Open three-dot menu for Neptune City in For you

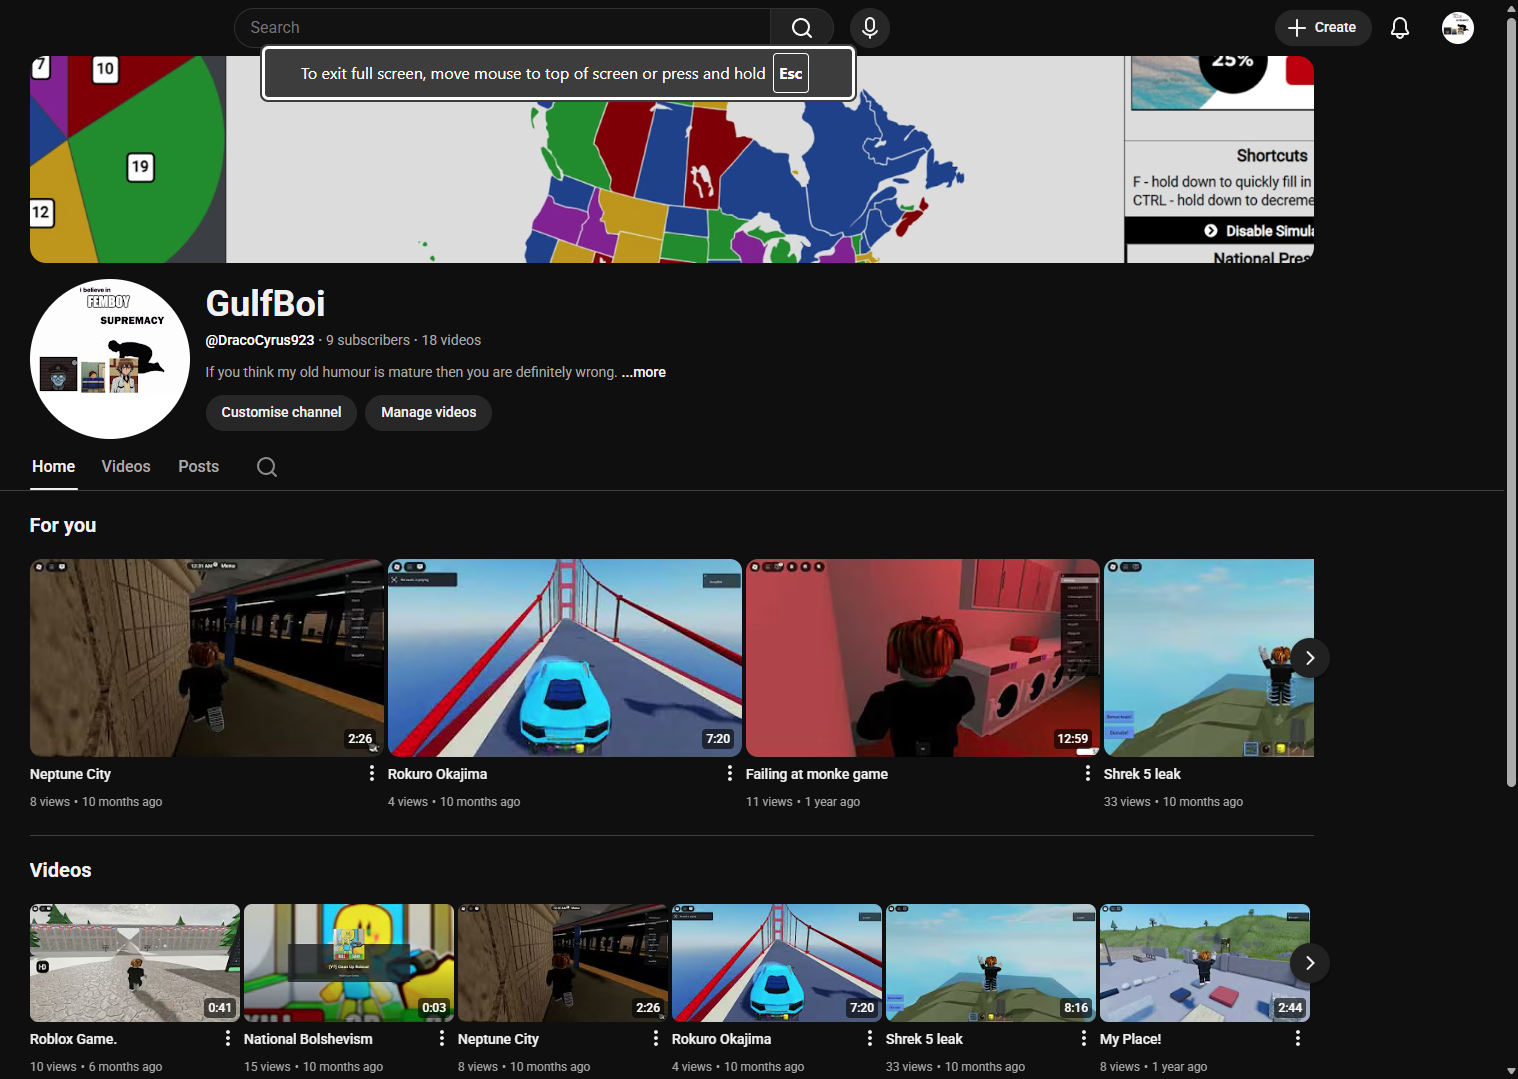pos(372,773)
